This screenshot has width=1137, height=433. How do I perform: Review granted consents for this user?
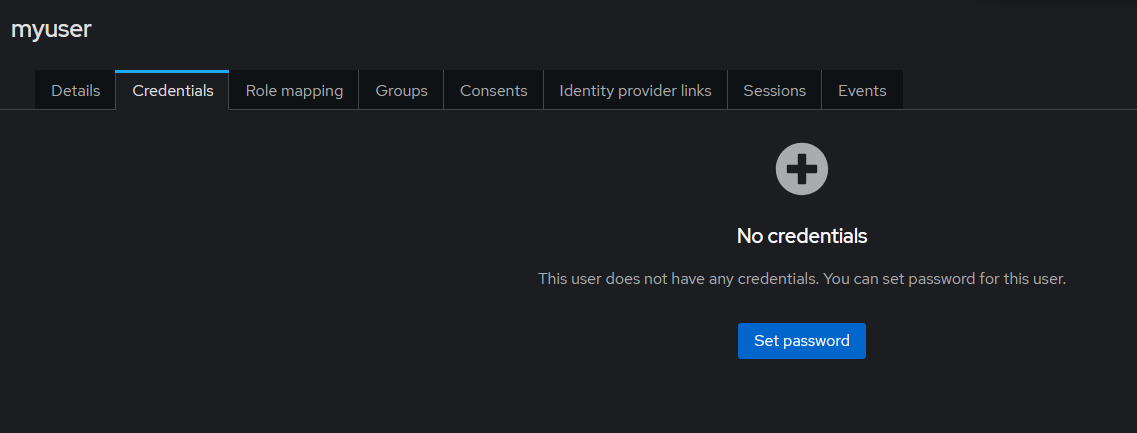pyautogui.click(x=493, y=90)
